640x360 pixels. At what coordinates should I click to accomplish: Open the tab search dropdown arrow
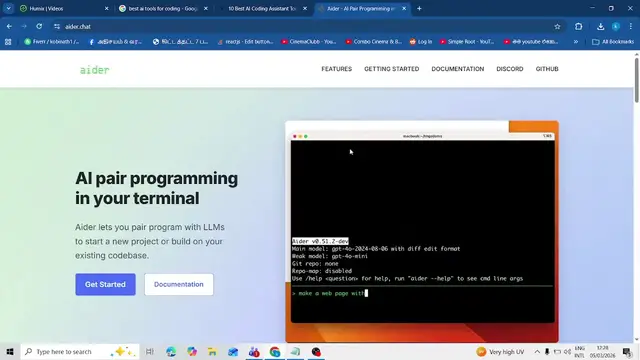click(8, 9)
